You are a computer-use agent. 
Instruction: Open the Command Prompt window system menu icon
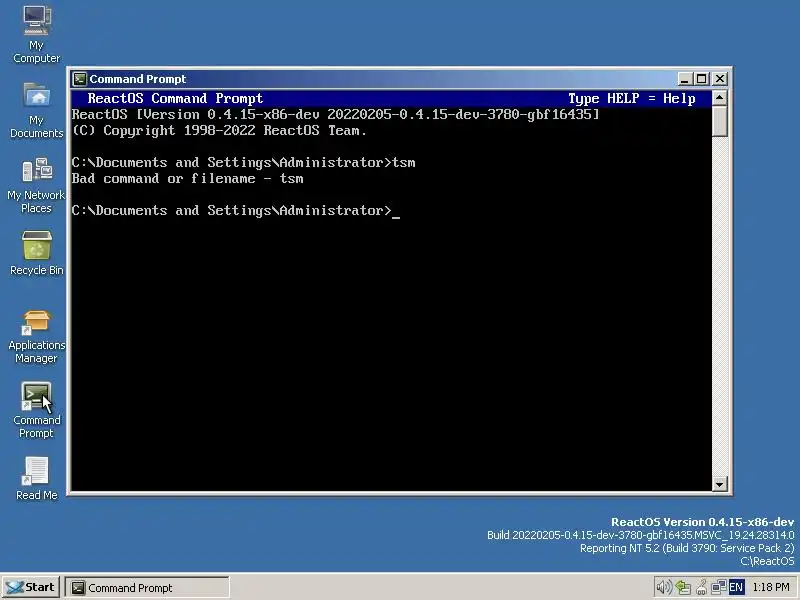(80, 79)
